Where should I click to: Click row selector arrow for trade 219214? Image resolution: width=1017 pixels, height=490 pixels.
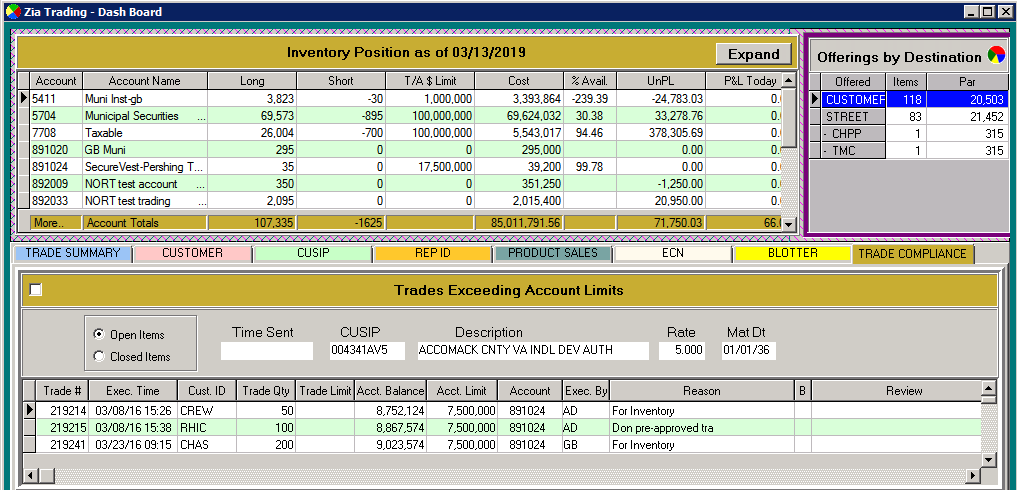[x=29, y=410]
